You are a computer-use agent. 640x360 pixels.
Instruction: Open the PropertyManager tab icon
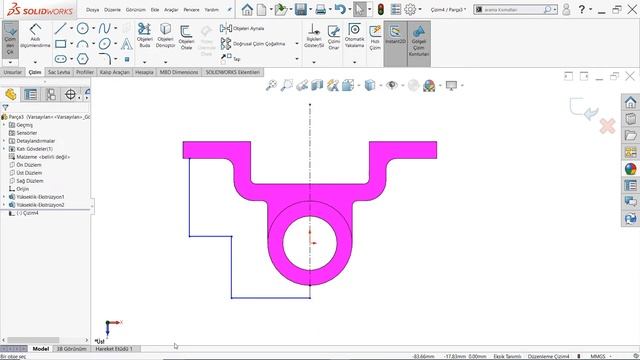click(x=31, y=94)
